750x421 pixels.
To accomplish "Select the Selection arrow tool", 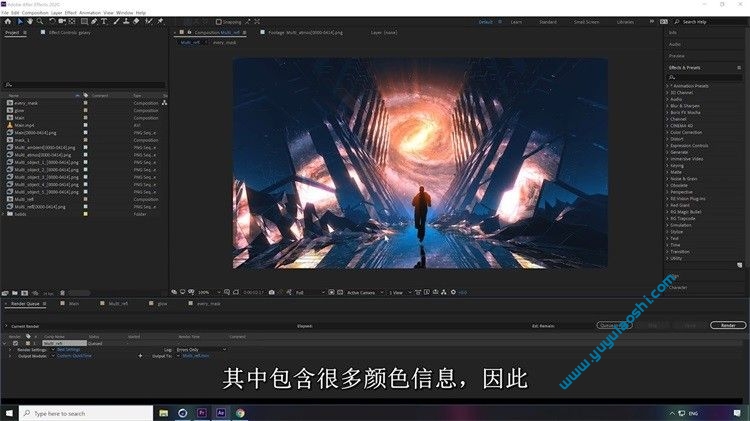I will (20, 22).
